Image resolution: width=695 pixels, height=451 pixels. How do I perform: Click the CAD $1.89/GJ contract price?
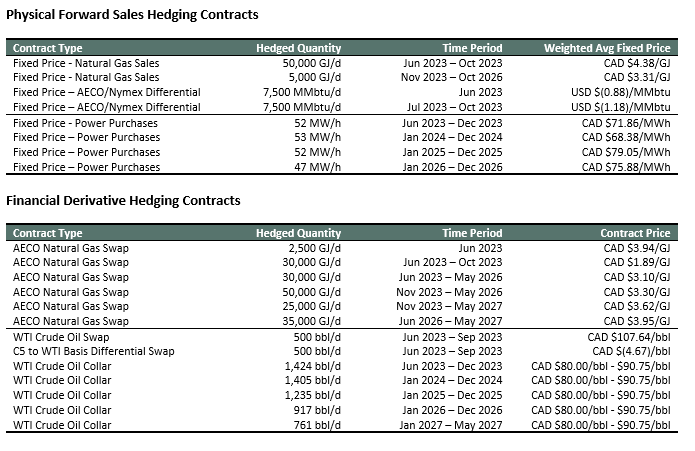[637, 262]
